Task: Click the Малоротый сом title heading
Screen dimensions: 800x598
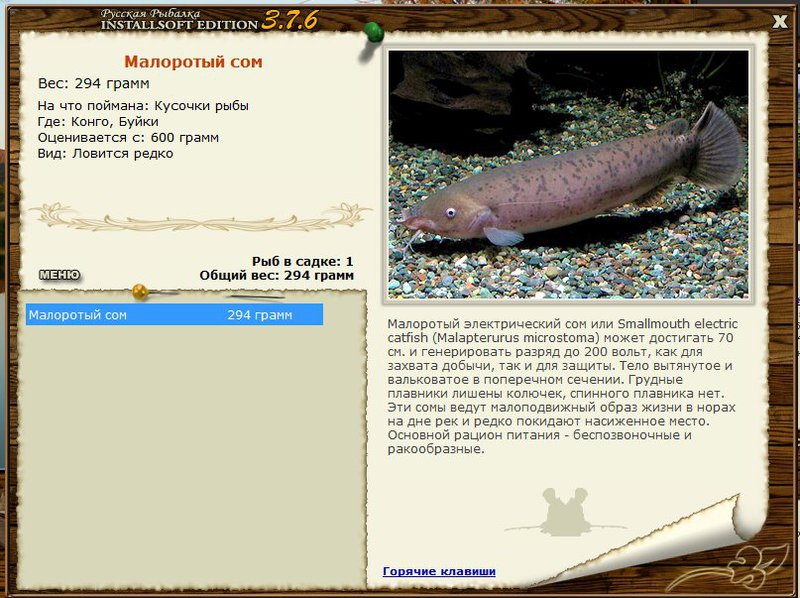Action: [193, 62]
